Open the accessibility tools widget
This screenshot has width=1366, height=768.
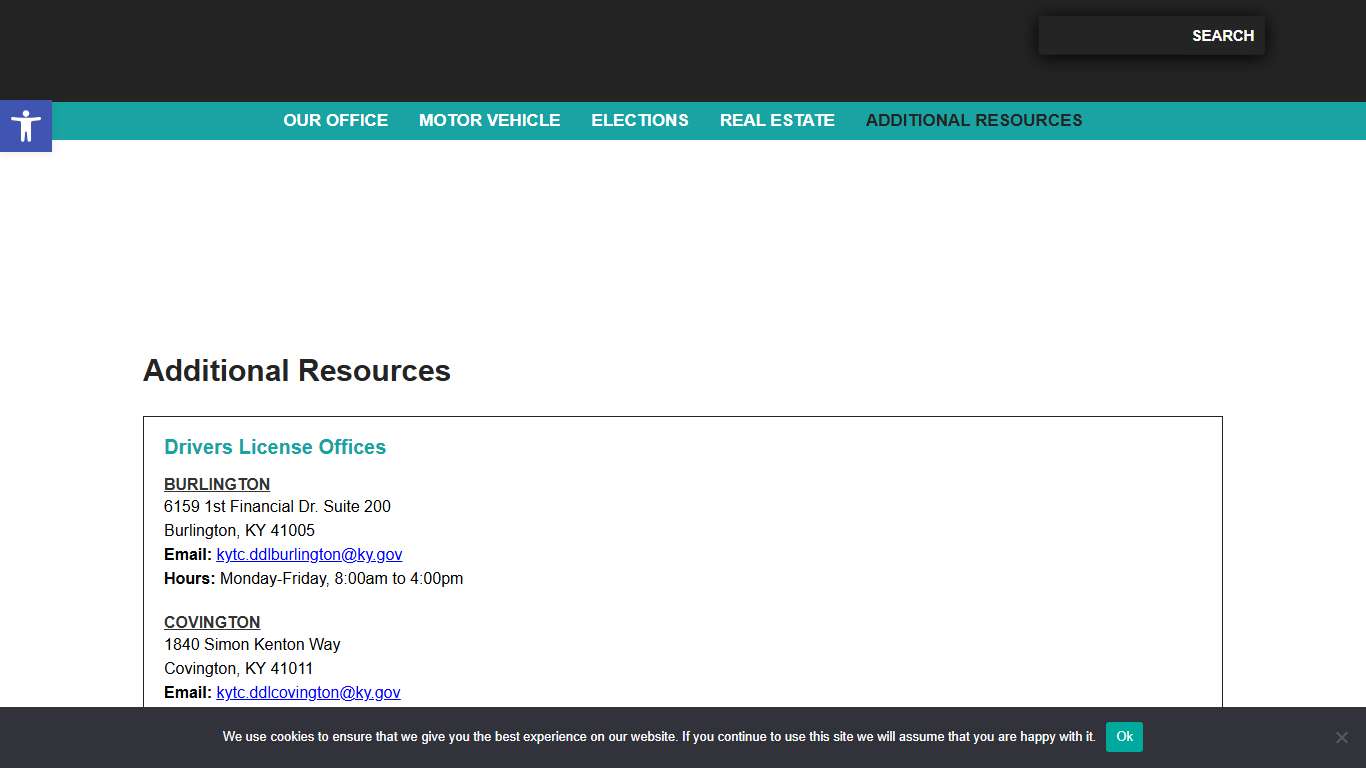click(25, 126)
